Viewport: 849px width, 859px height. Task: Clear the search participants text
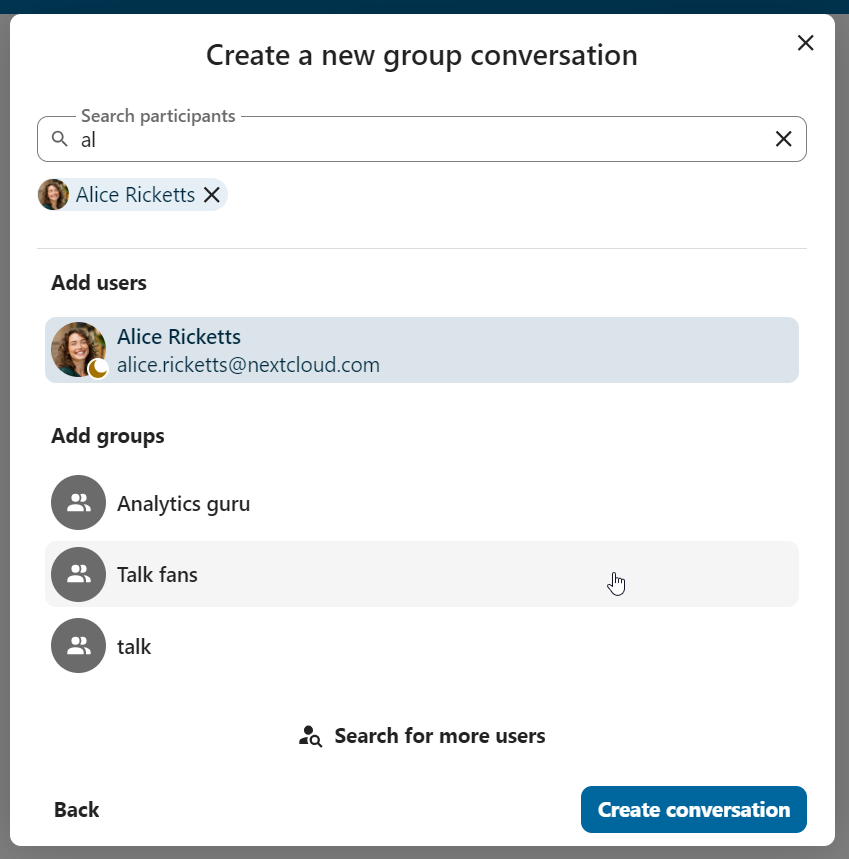coord(784,139)
